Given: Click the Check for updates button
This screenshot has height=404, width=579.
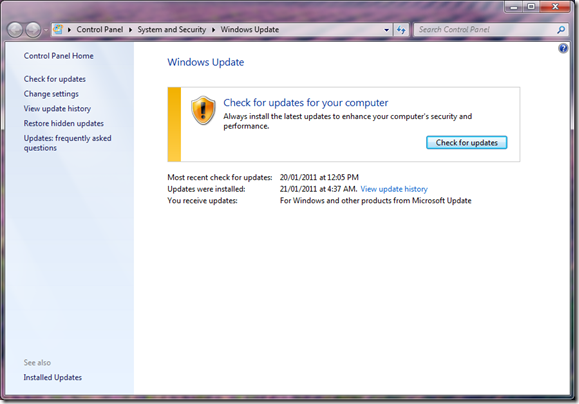Looking at the screenshot, I should pos(467,143).
